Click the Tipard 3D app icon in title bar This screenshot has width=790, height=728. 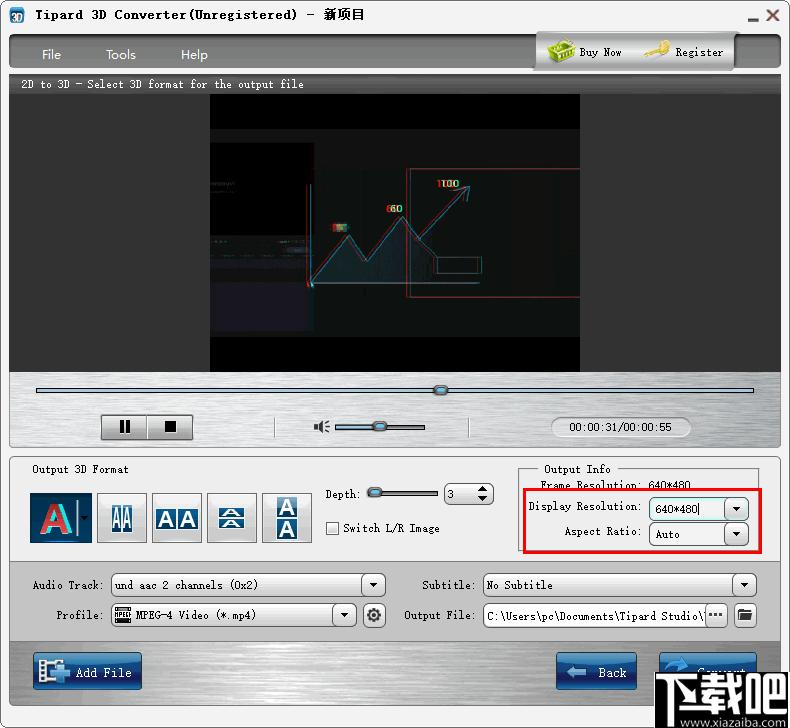(x=17, y=15)
